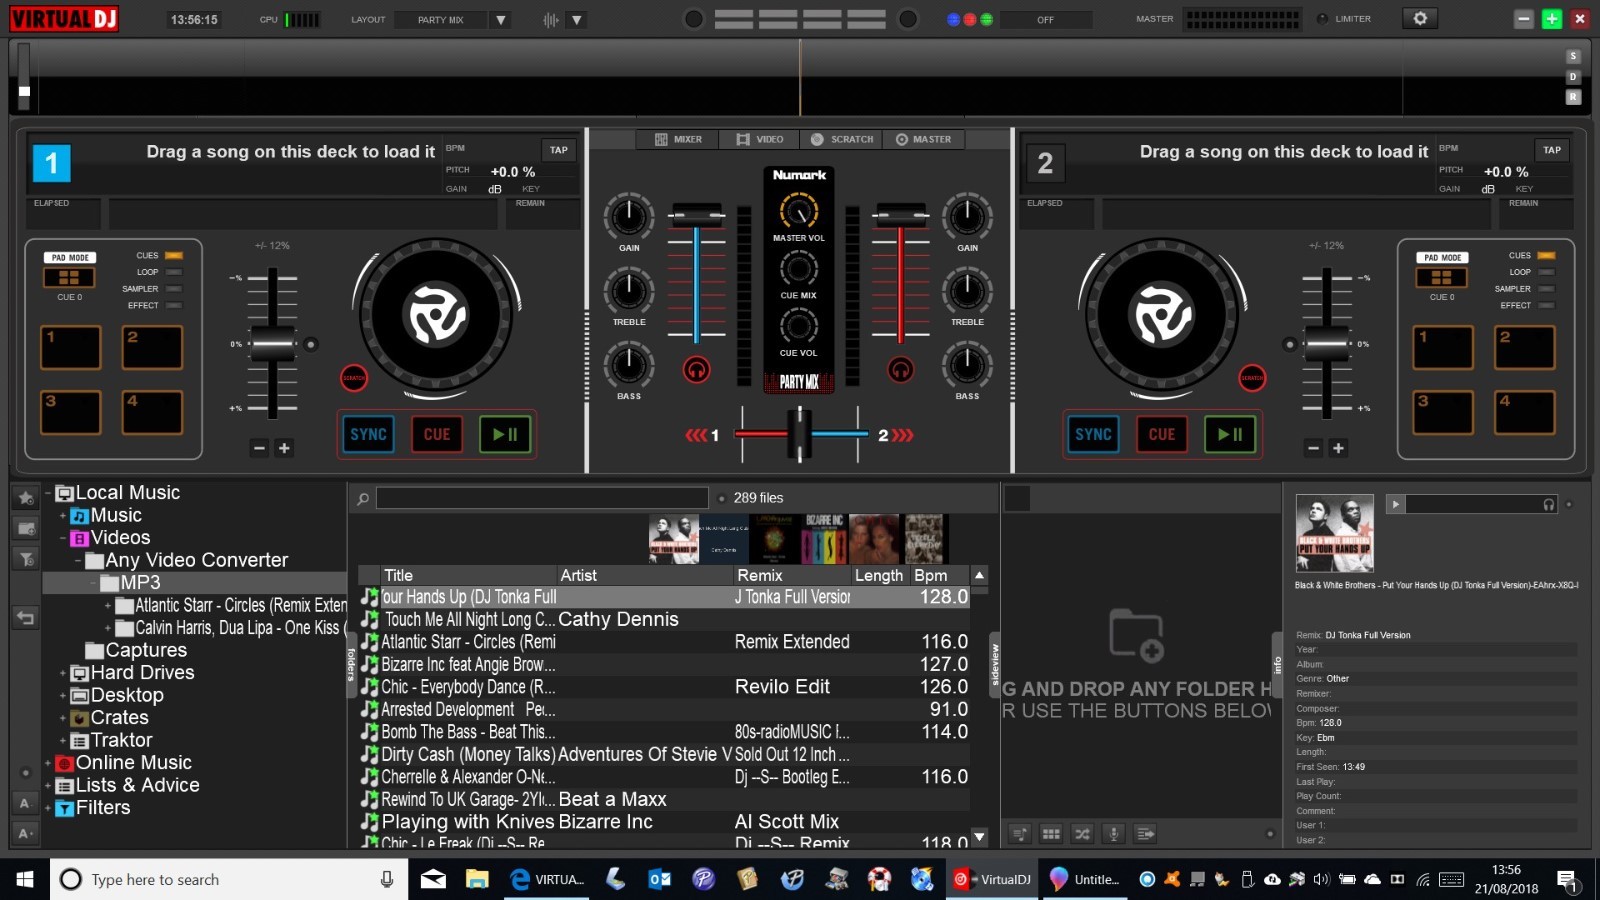Open pad mode selector on deck 1
Viewport: 1600px width, 900px height.
coord(69,277)
